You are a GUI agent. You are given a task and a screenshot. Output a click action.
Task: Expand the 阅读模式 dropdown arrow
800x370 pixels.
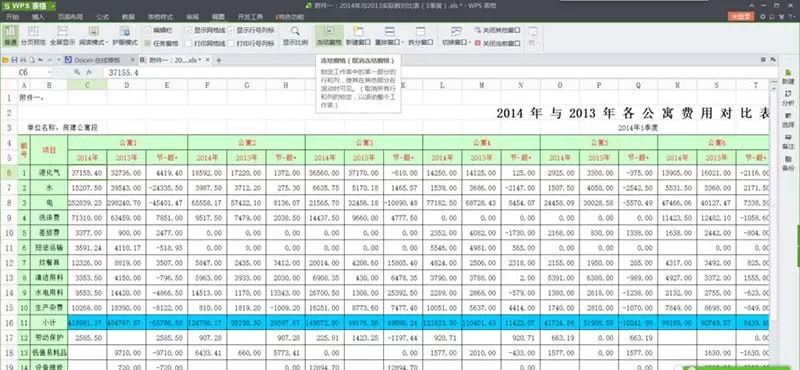point(106,42)
